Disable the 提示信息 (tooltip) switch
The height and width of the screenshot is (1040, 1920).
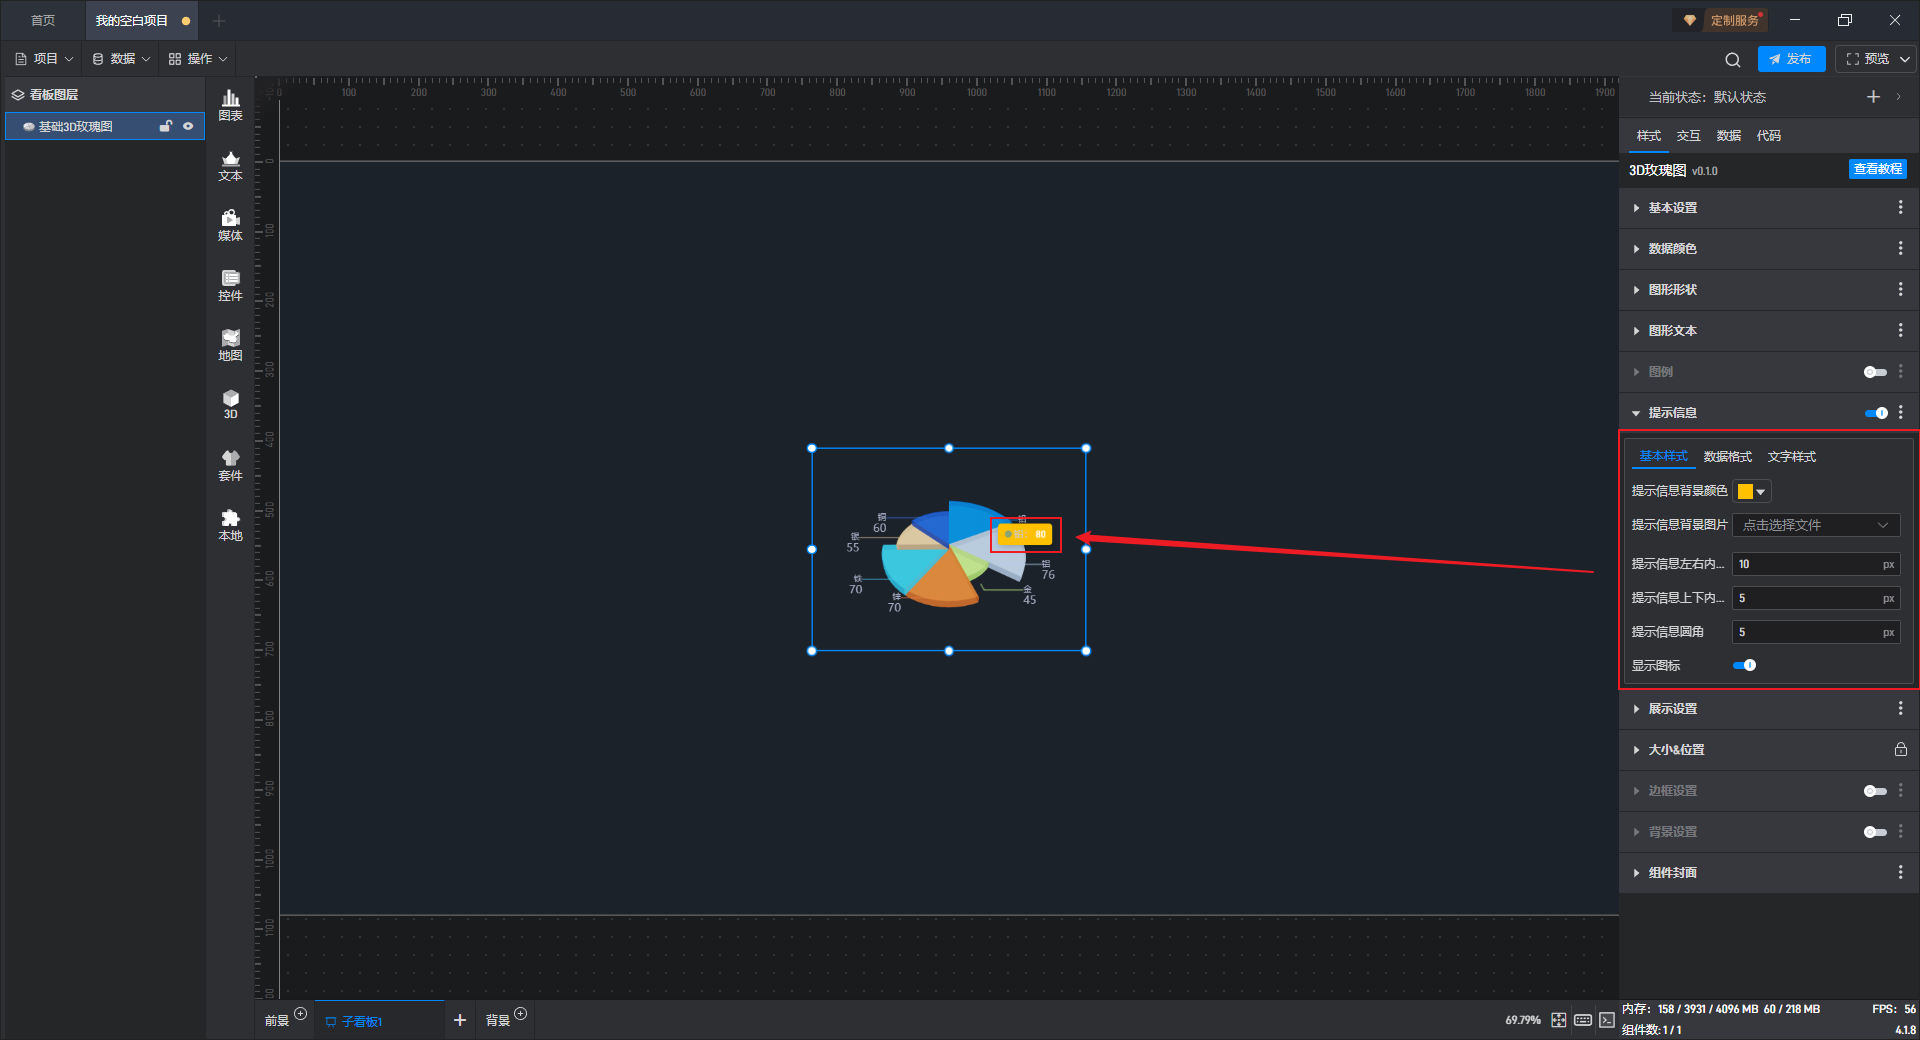1876,413
